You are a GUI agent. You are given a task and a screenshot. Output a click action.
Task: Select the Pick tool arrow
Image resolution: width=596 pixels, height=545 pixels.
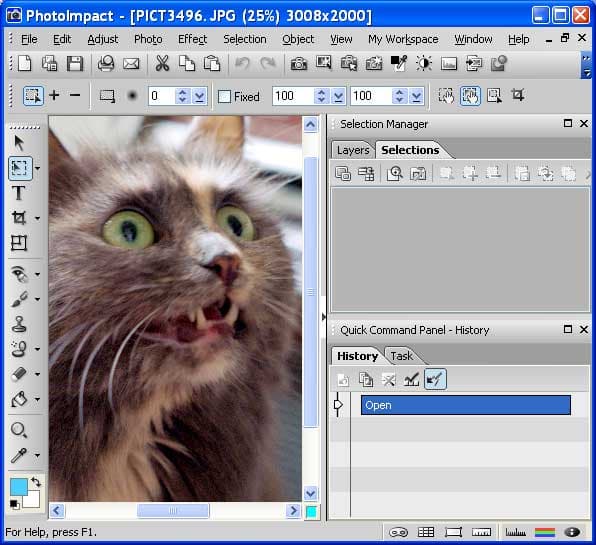coord(19,143)
